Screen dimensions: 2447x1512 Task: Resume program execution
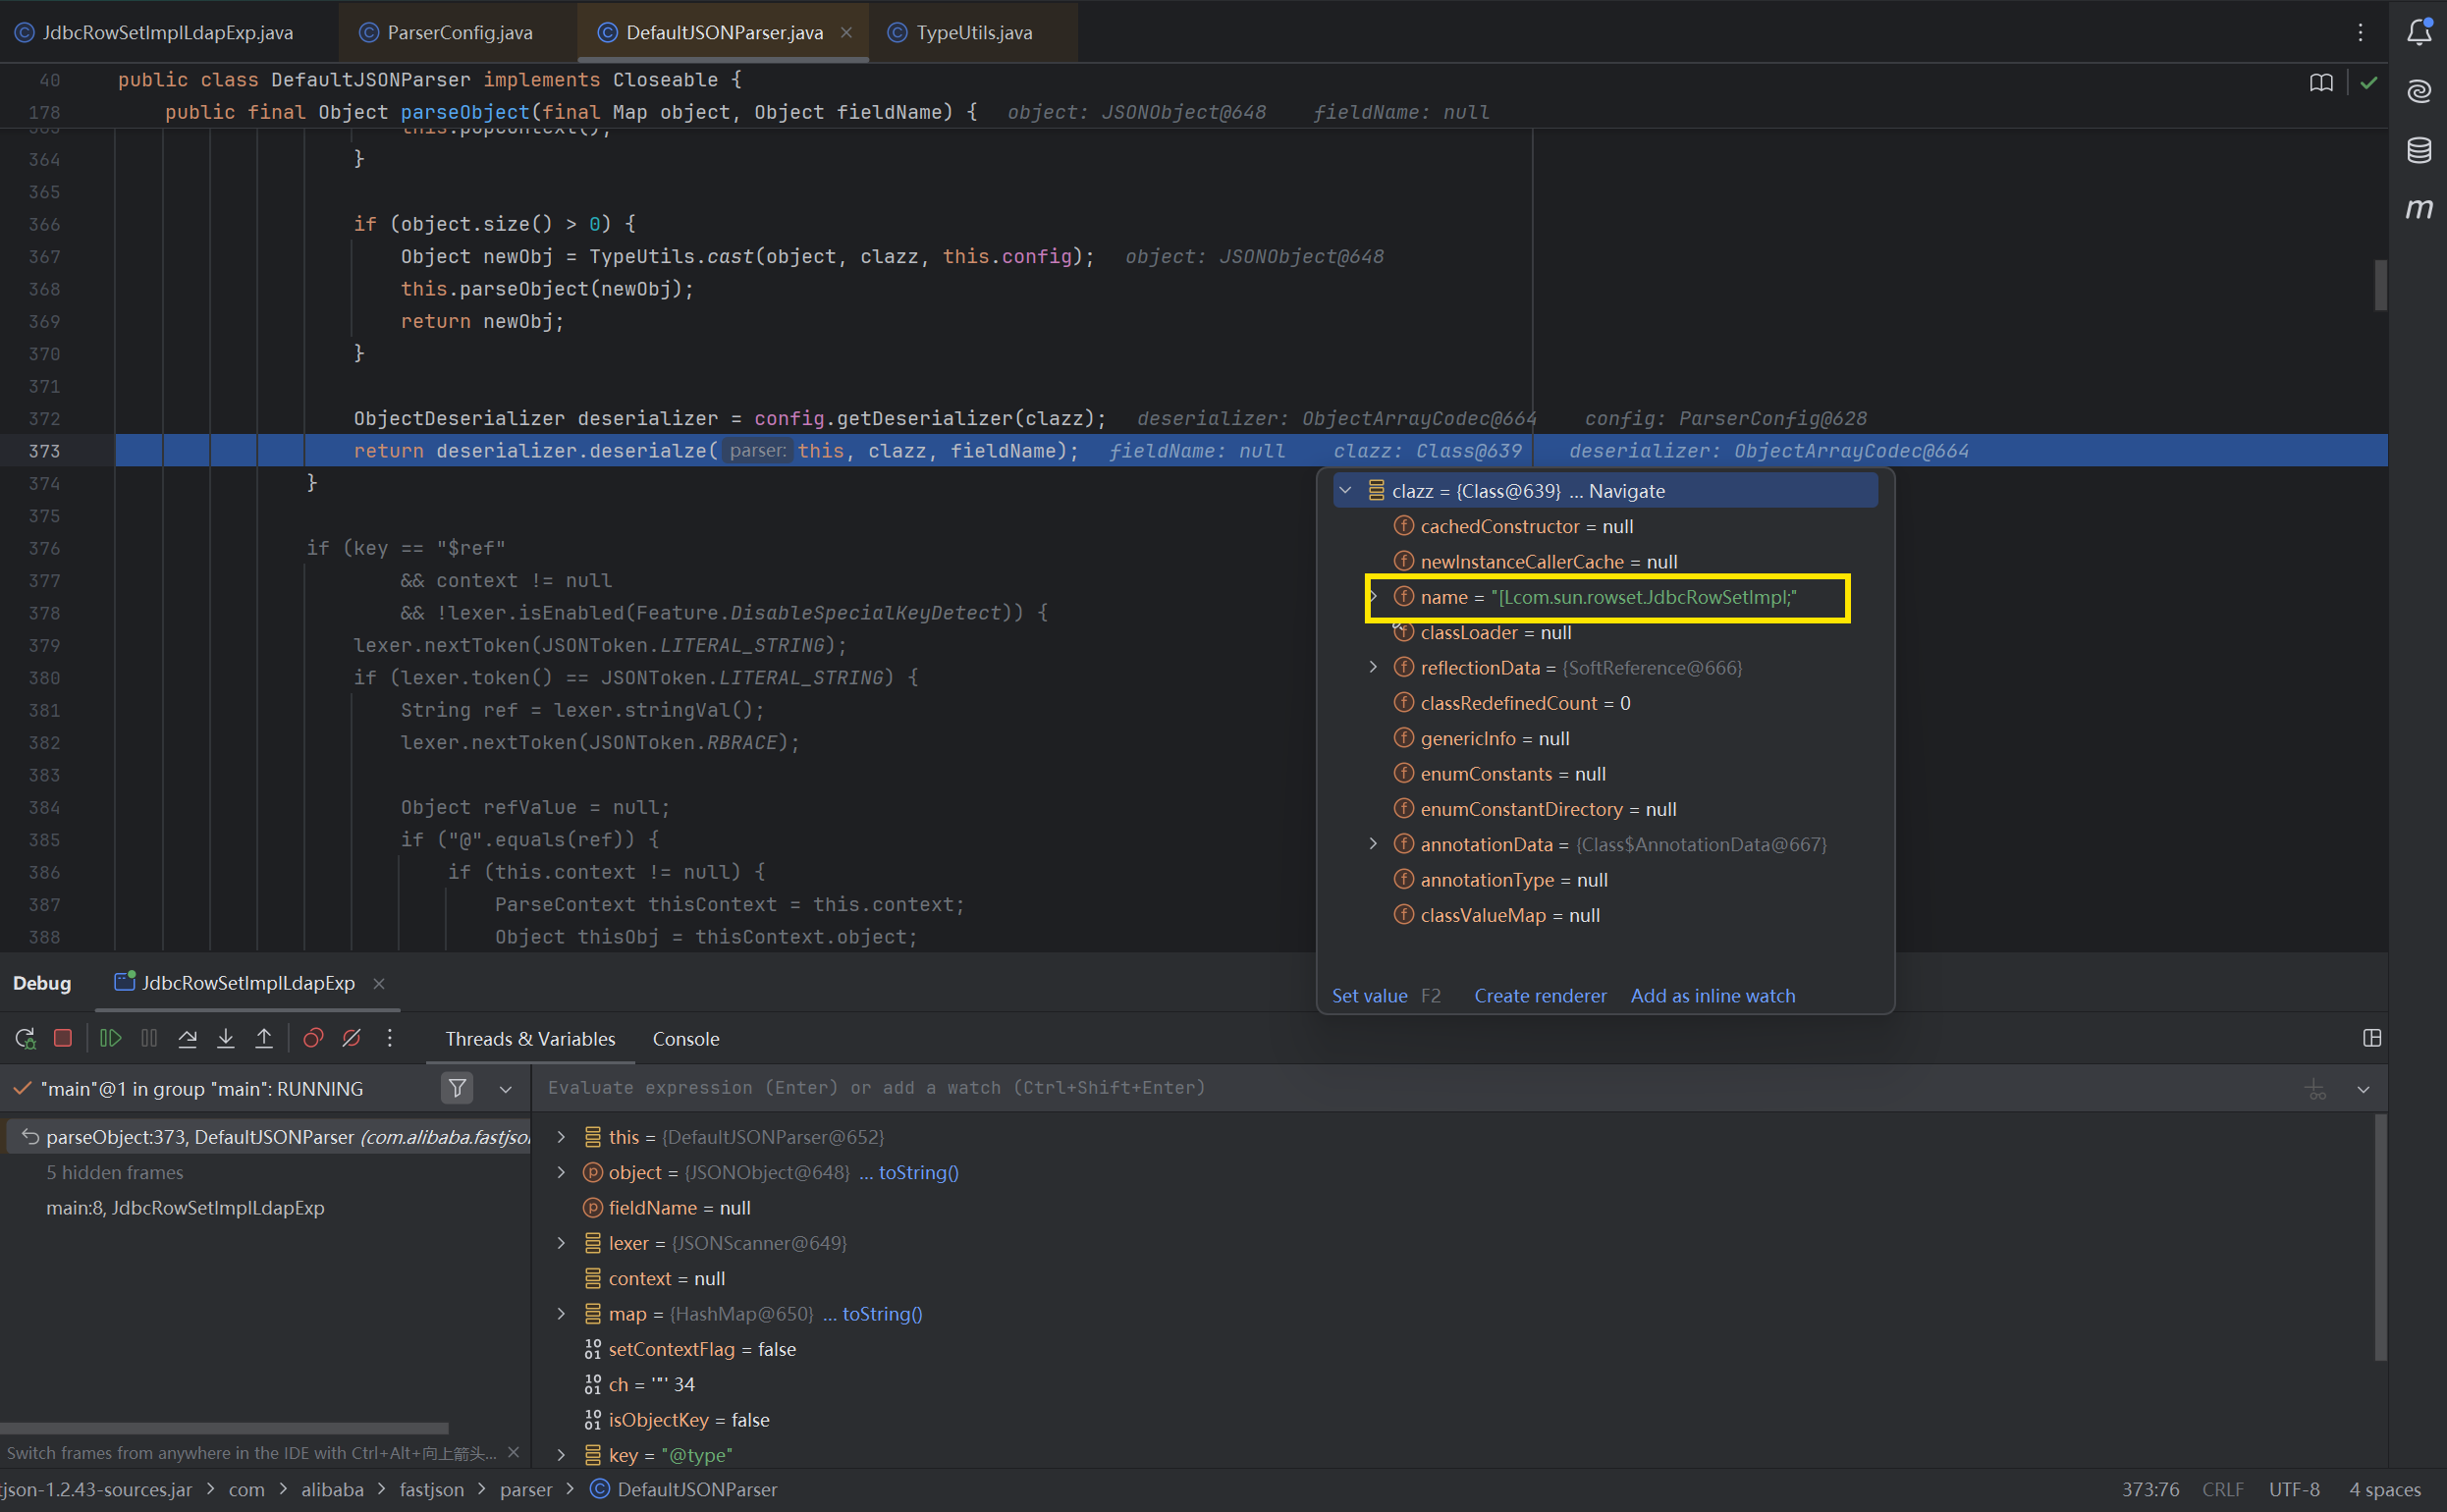(x=111, y=1039)
